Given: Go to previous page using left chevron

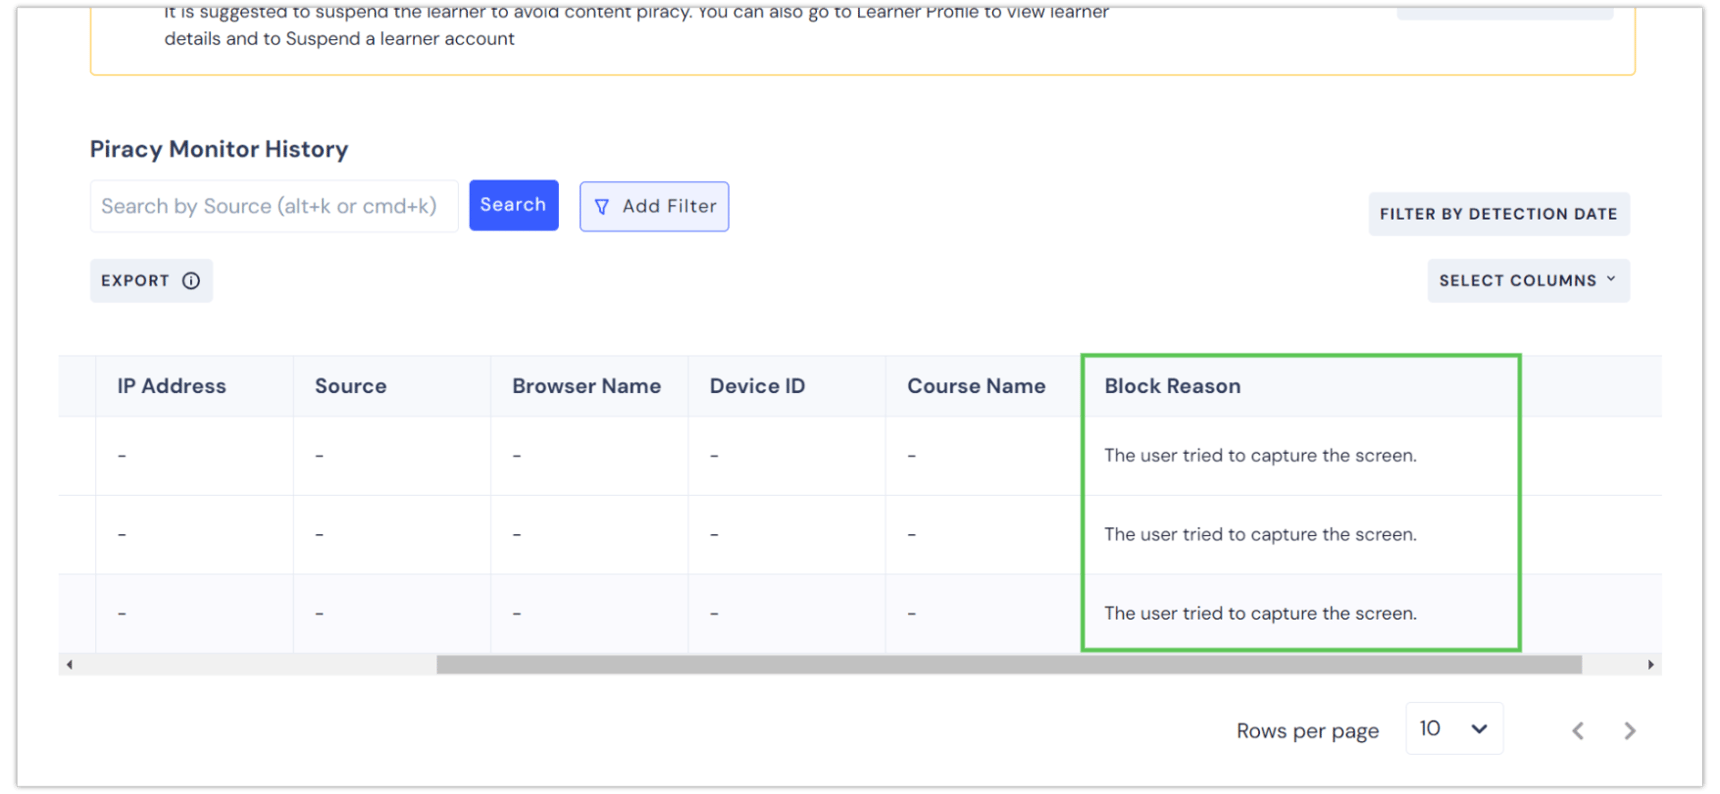Looking at the screenshot, I should coord(1578,731).
